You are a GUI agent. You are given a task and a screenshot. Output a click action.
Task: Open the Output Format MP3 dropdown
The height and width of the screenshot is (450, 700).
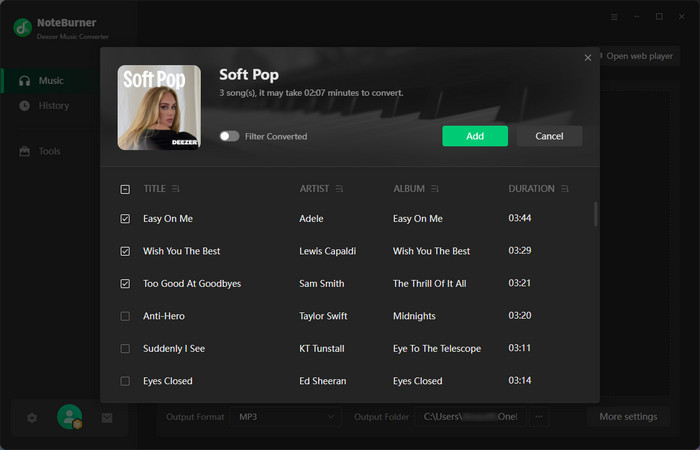(x=286, y=417)
